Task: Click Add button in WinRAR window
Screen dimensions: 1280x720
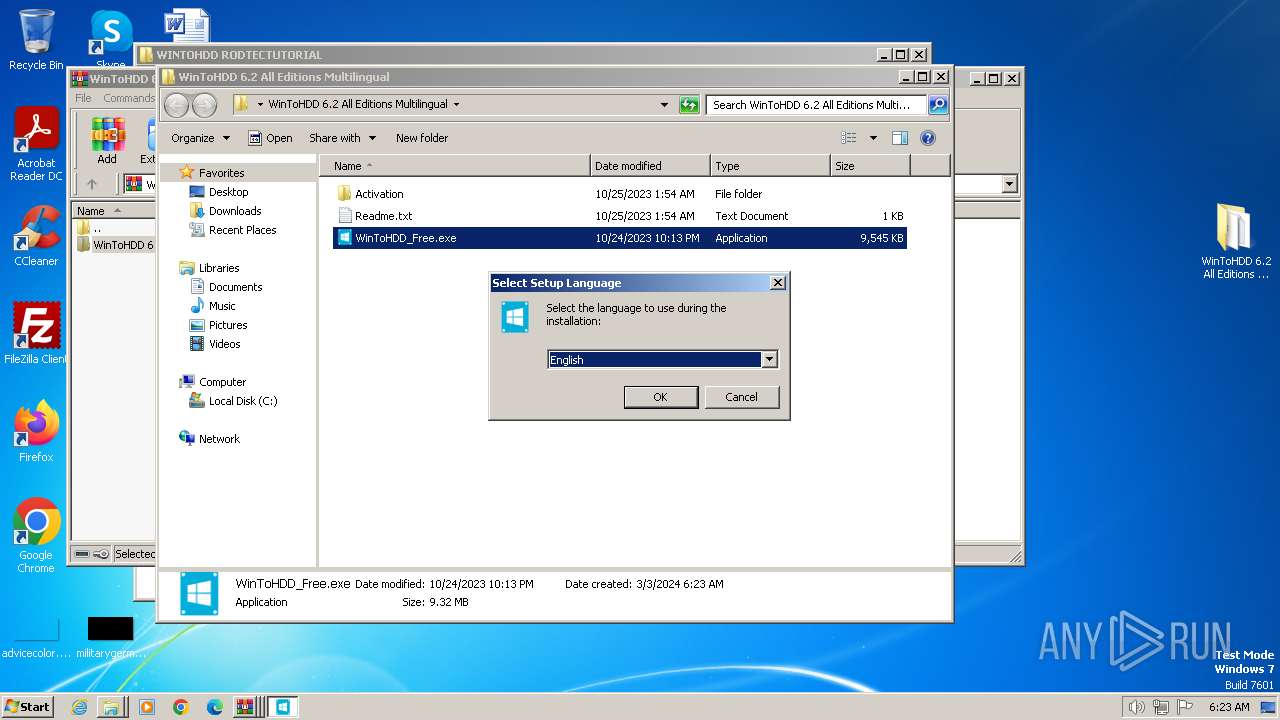Action: coord(107,140)
